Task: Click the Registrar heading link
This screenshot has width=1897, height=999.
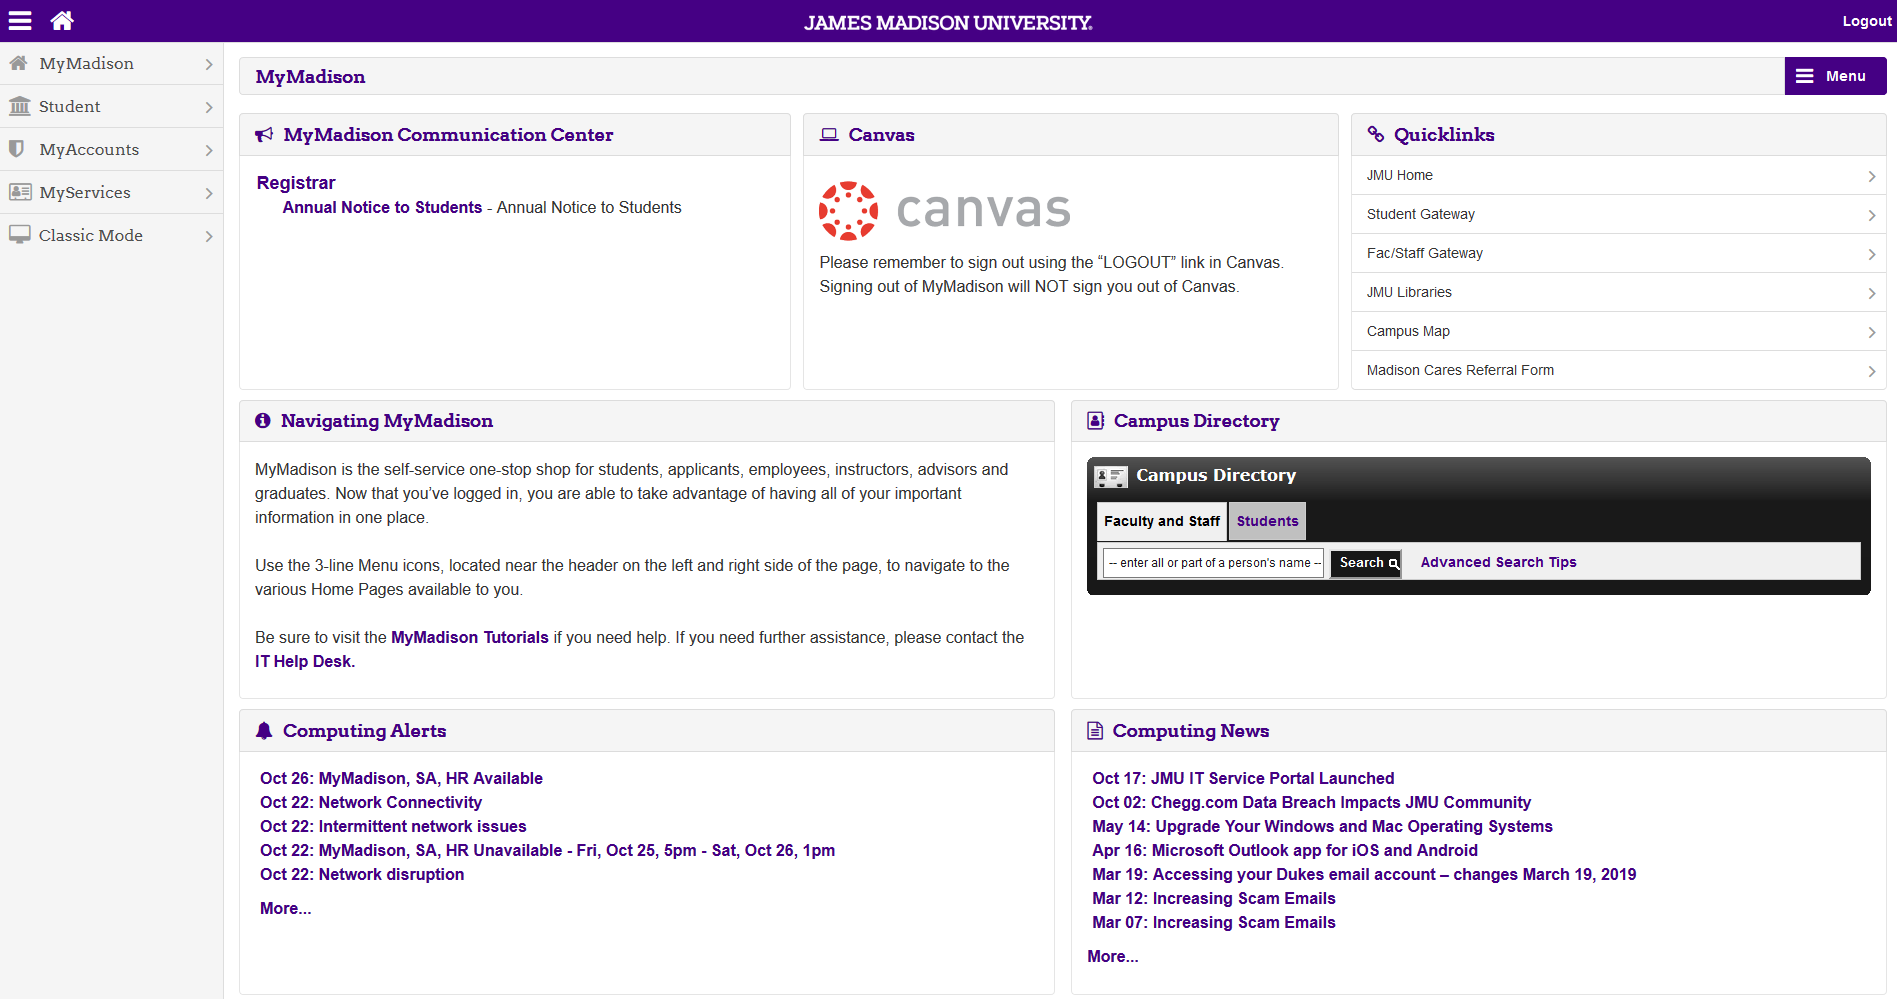Action: click(296, 183)
